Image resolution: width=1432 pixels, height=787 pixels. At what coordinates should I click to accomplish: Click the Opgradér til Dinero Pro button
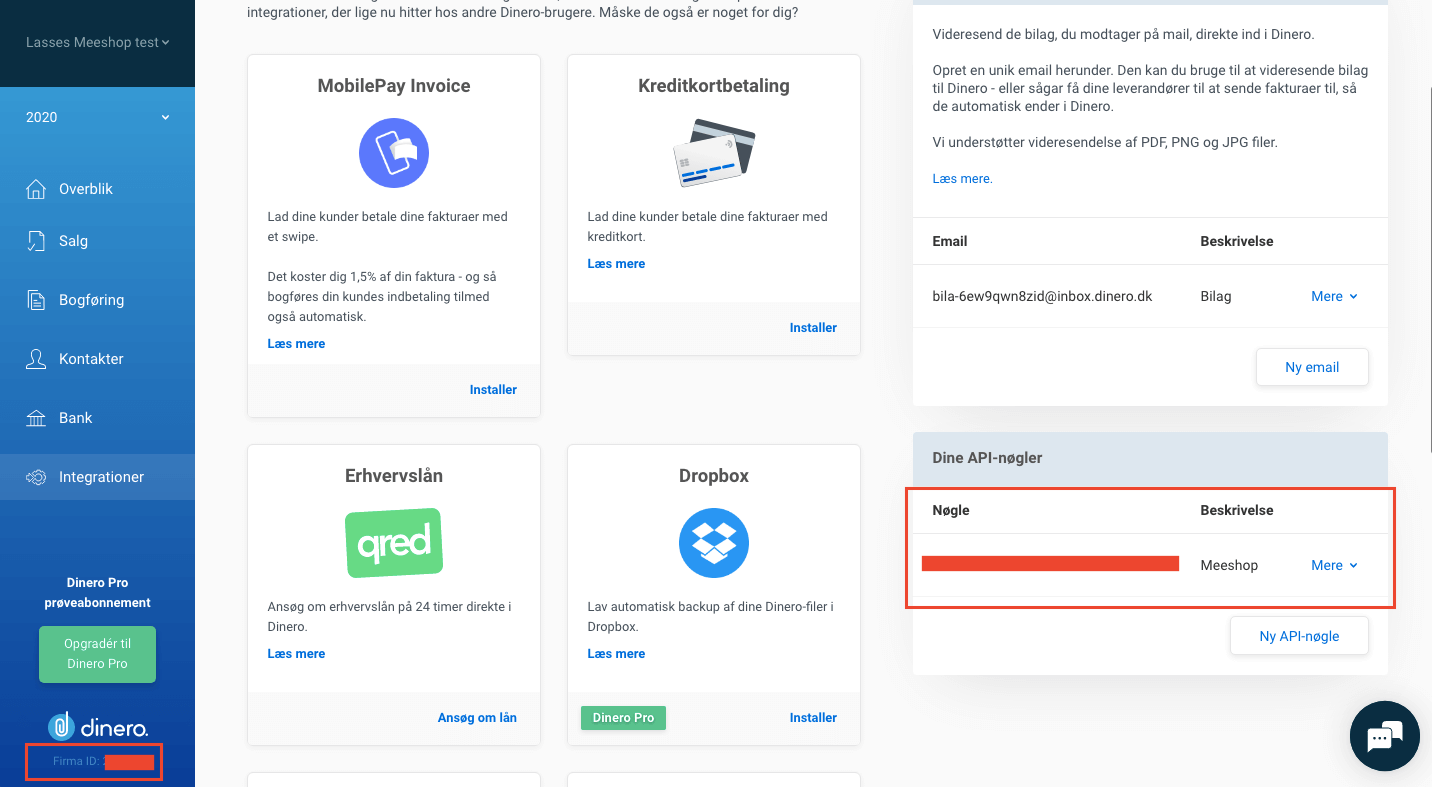(97, 654)
